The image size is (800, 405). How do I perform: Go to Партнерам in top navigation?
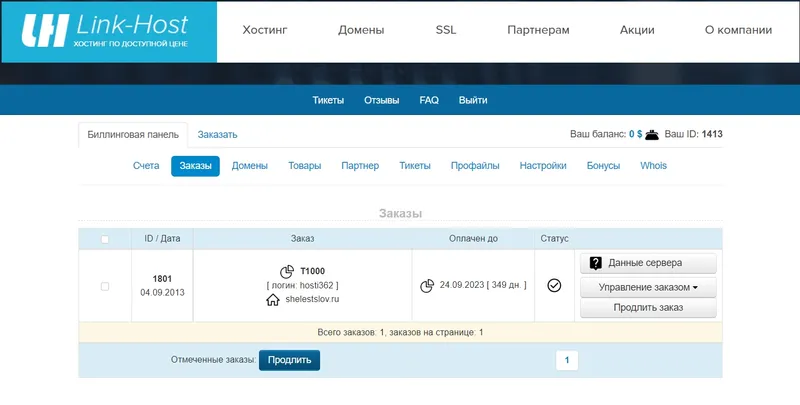[538, 30]
